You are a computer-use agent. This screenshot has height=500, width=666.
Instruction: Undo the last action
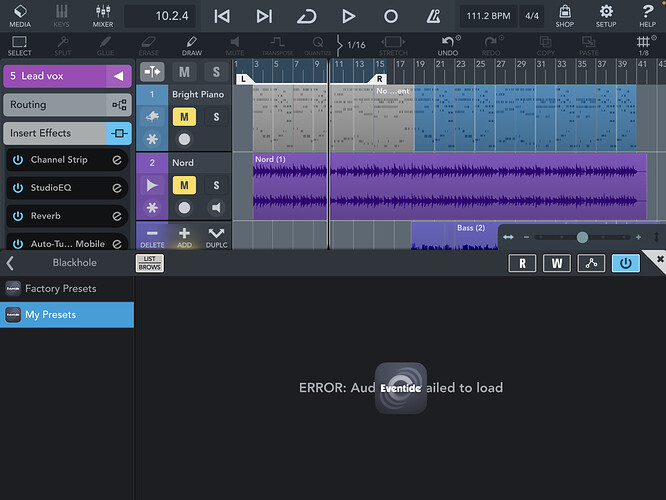[x=448, y=45]
